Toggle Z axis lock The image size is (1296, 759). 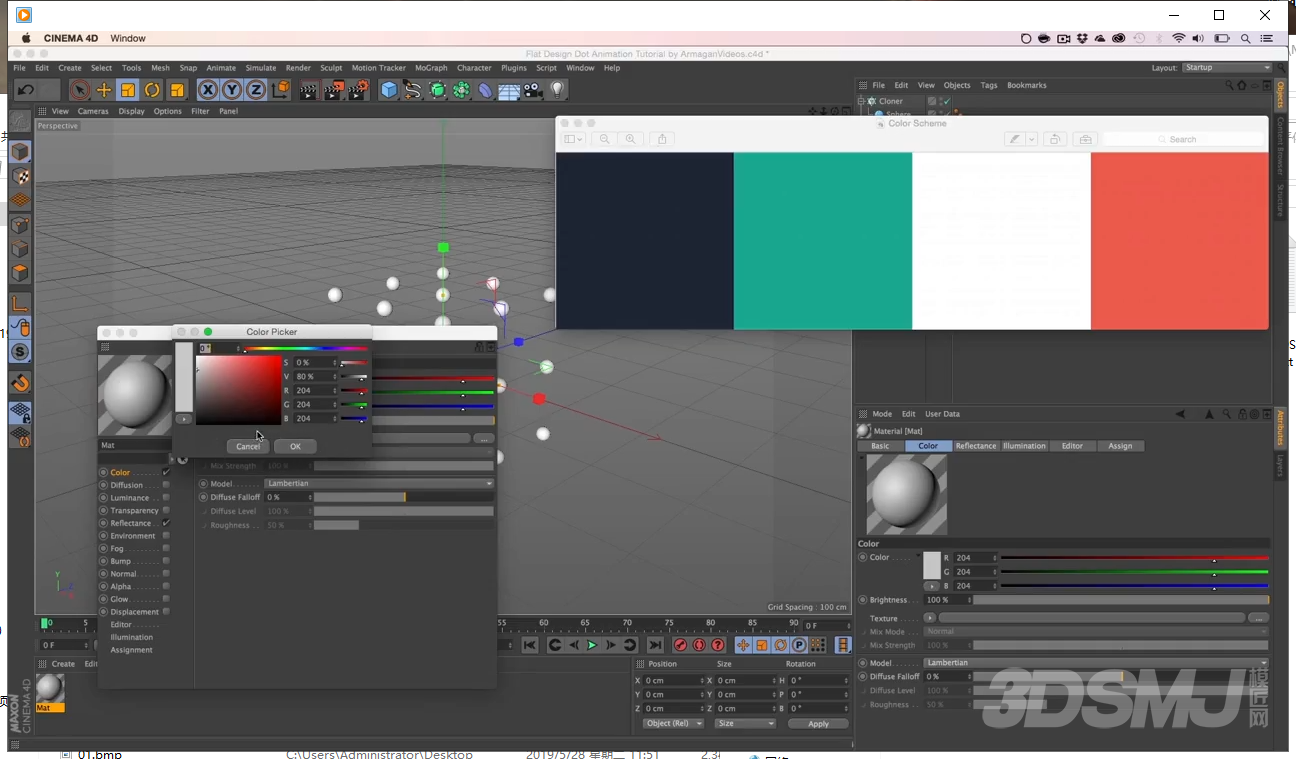(x=256, y=90)
